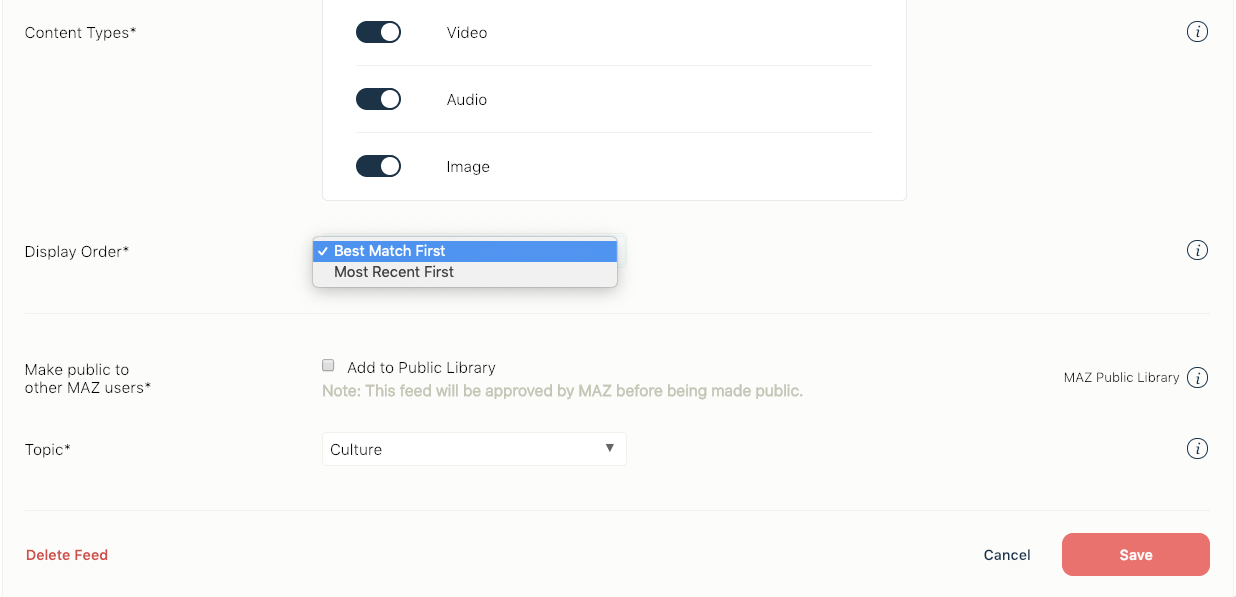Turn off the Video content toggle
The width and height of the screenshot is (1236, 597).
pyautogui.click(x=378, y=32)
